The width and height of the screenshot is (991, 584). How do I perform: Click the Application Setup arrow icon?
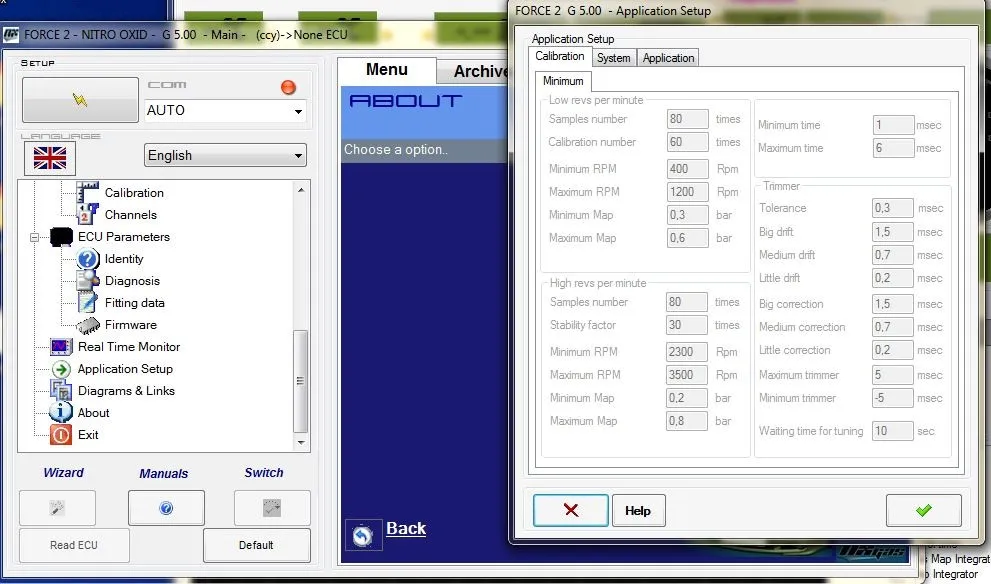(62, 369)
